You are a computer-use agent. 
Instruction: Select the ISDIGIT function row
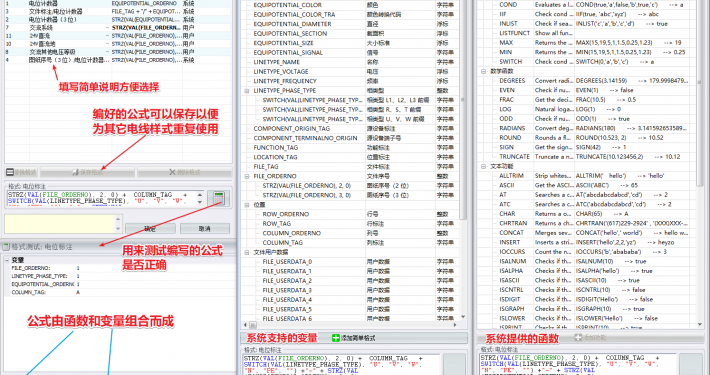click(x=587, y=299)
